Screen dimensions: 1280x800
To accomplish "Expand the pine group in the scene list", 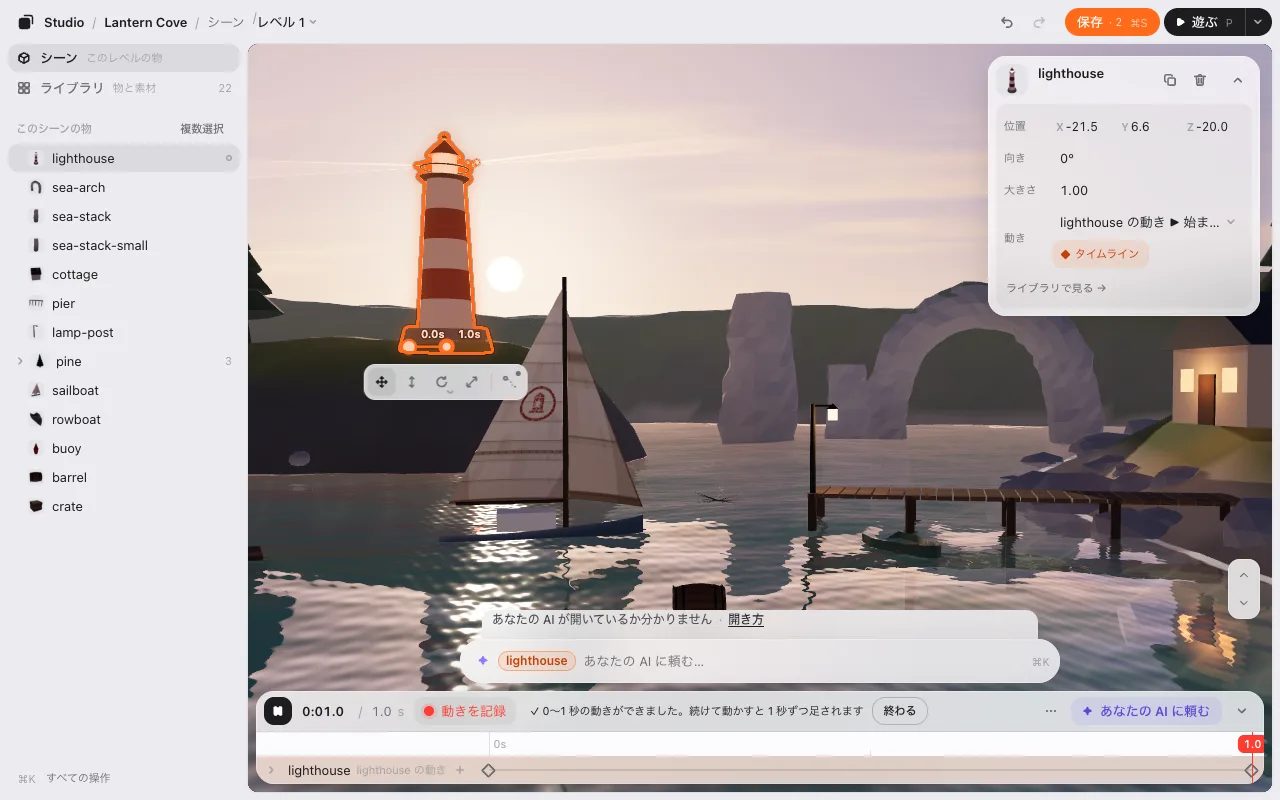I will click(x=20, y=361).
